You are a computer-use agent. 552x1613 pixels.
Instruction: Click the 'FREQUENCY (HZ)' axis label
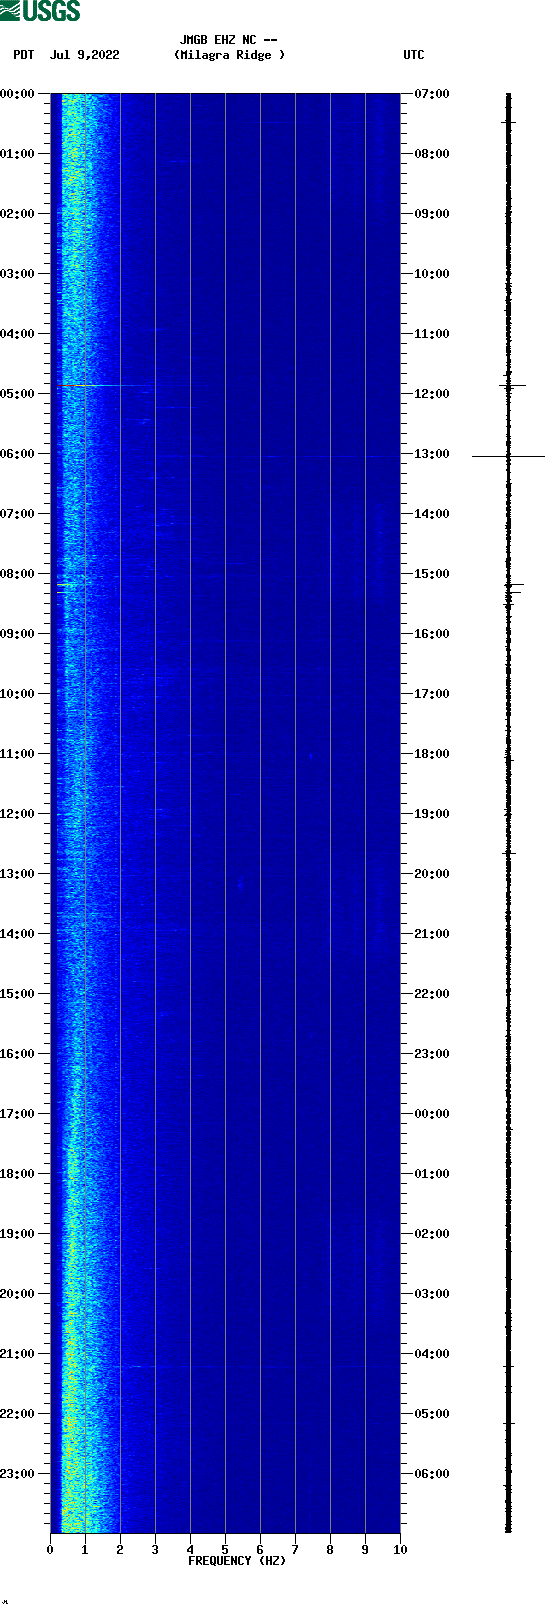pos(237,1561)
